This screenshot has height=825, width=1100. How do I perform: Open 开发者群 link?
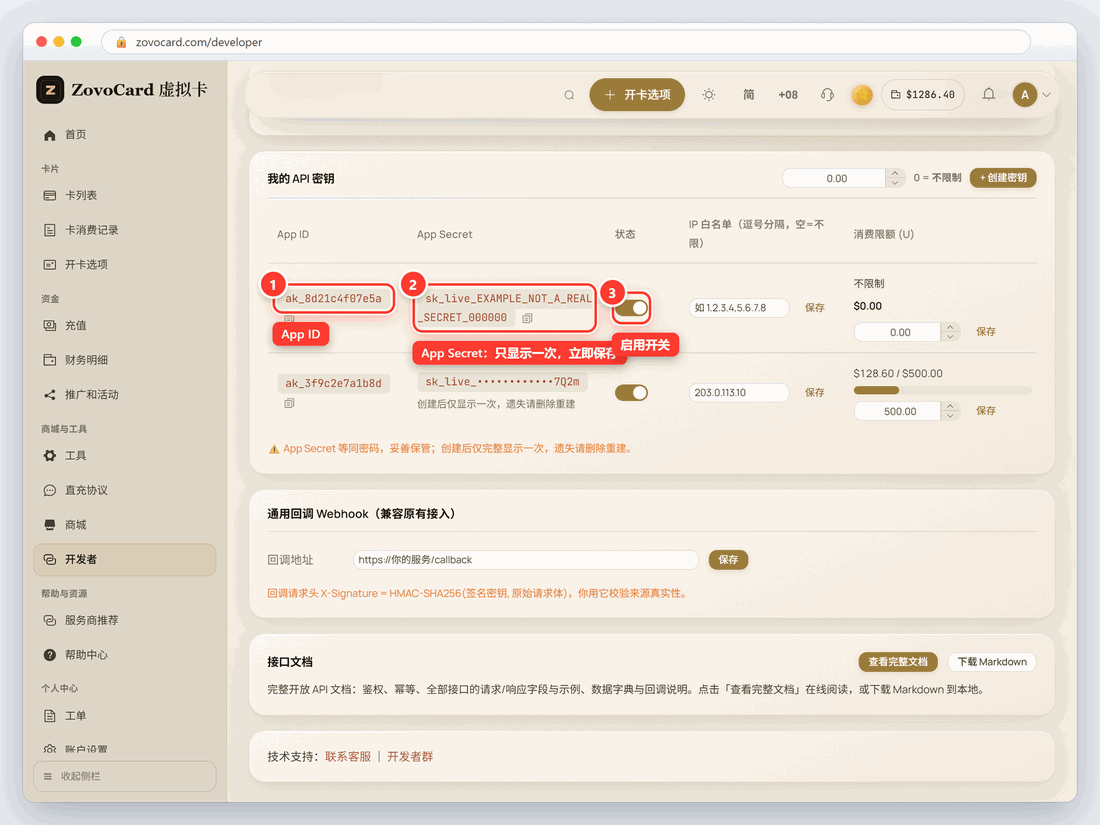pyautogui.click(x=410, y=756)
